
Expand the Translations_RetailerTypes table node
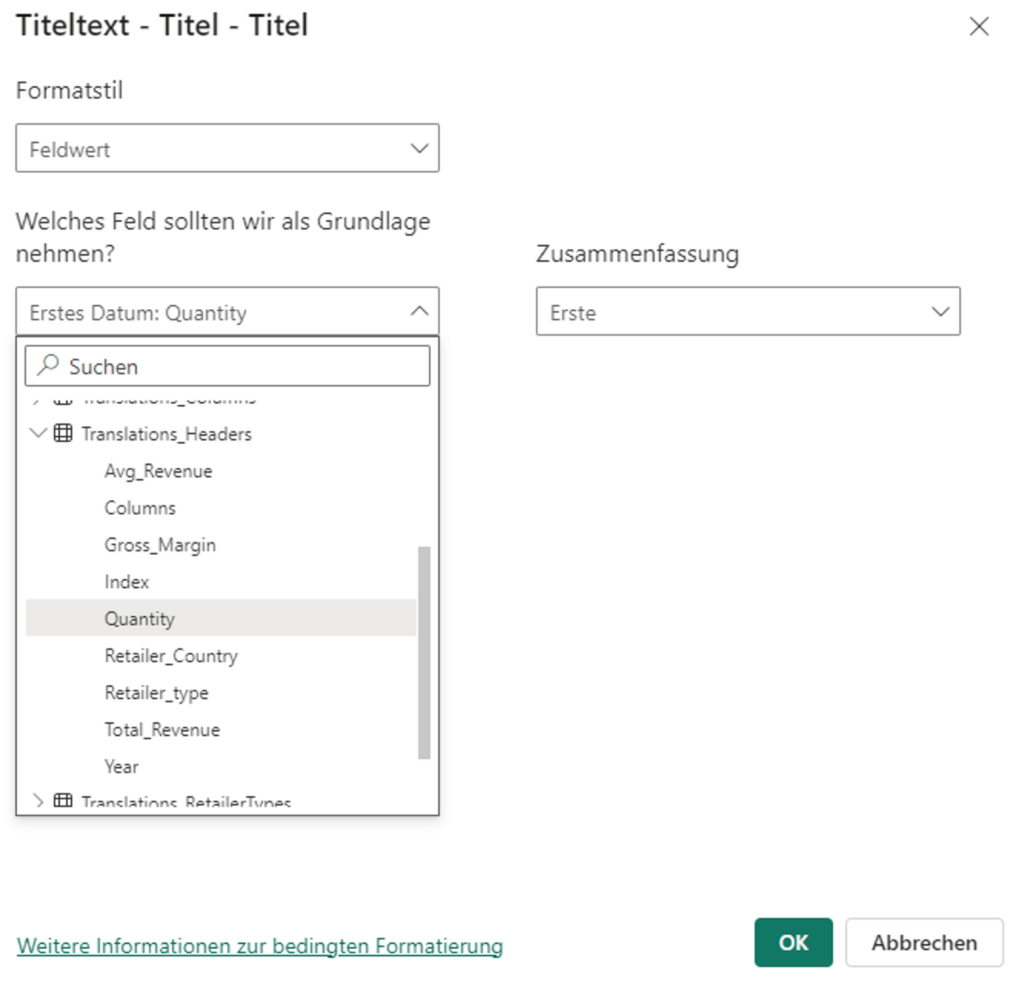click(39, 801)
